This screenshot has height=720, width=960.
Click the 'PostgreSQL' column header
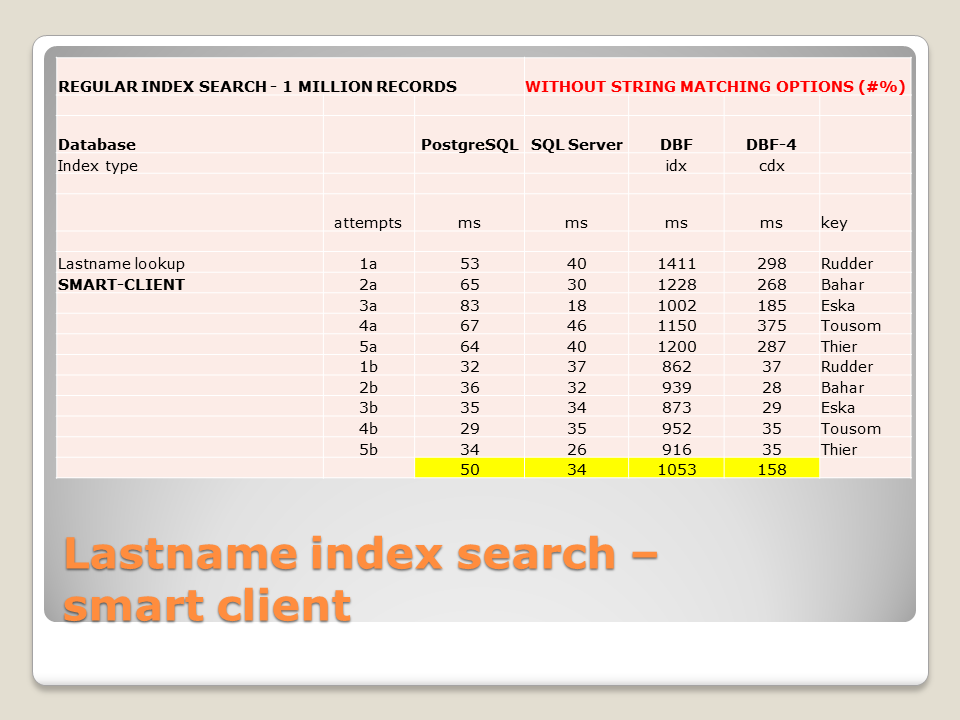pos(470,145)
